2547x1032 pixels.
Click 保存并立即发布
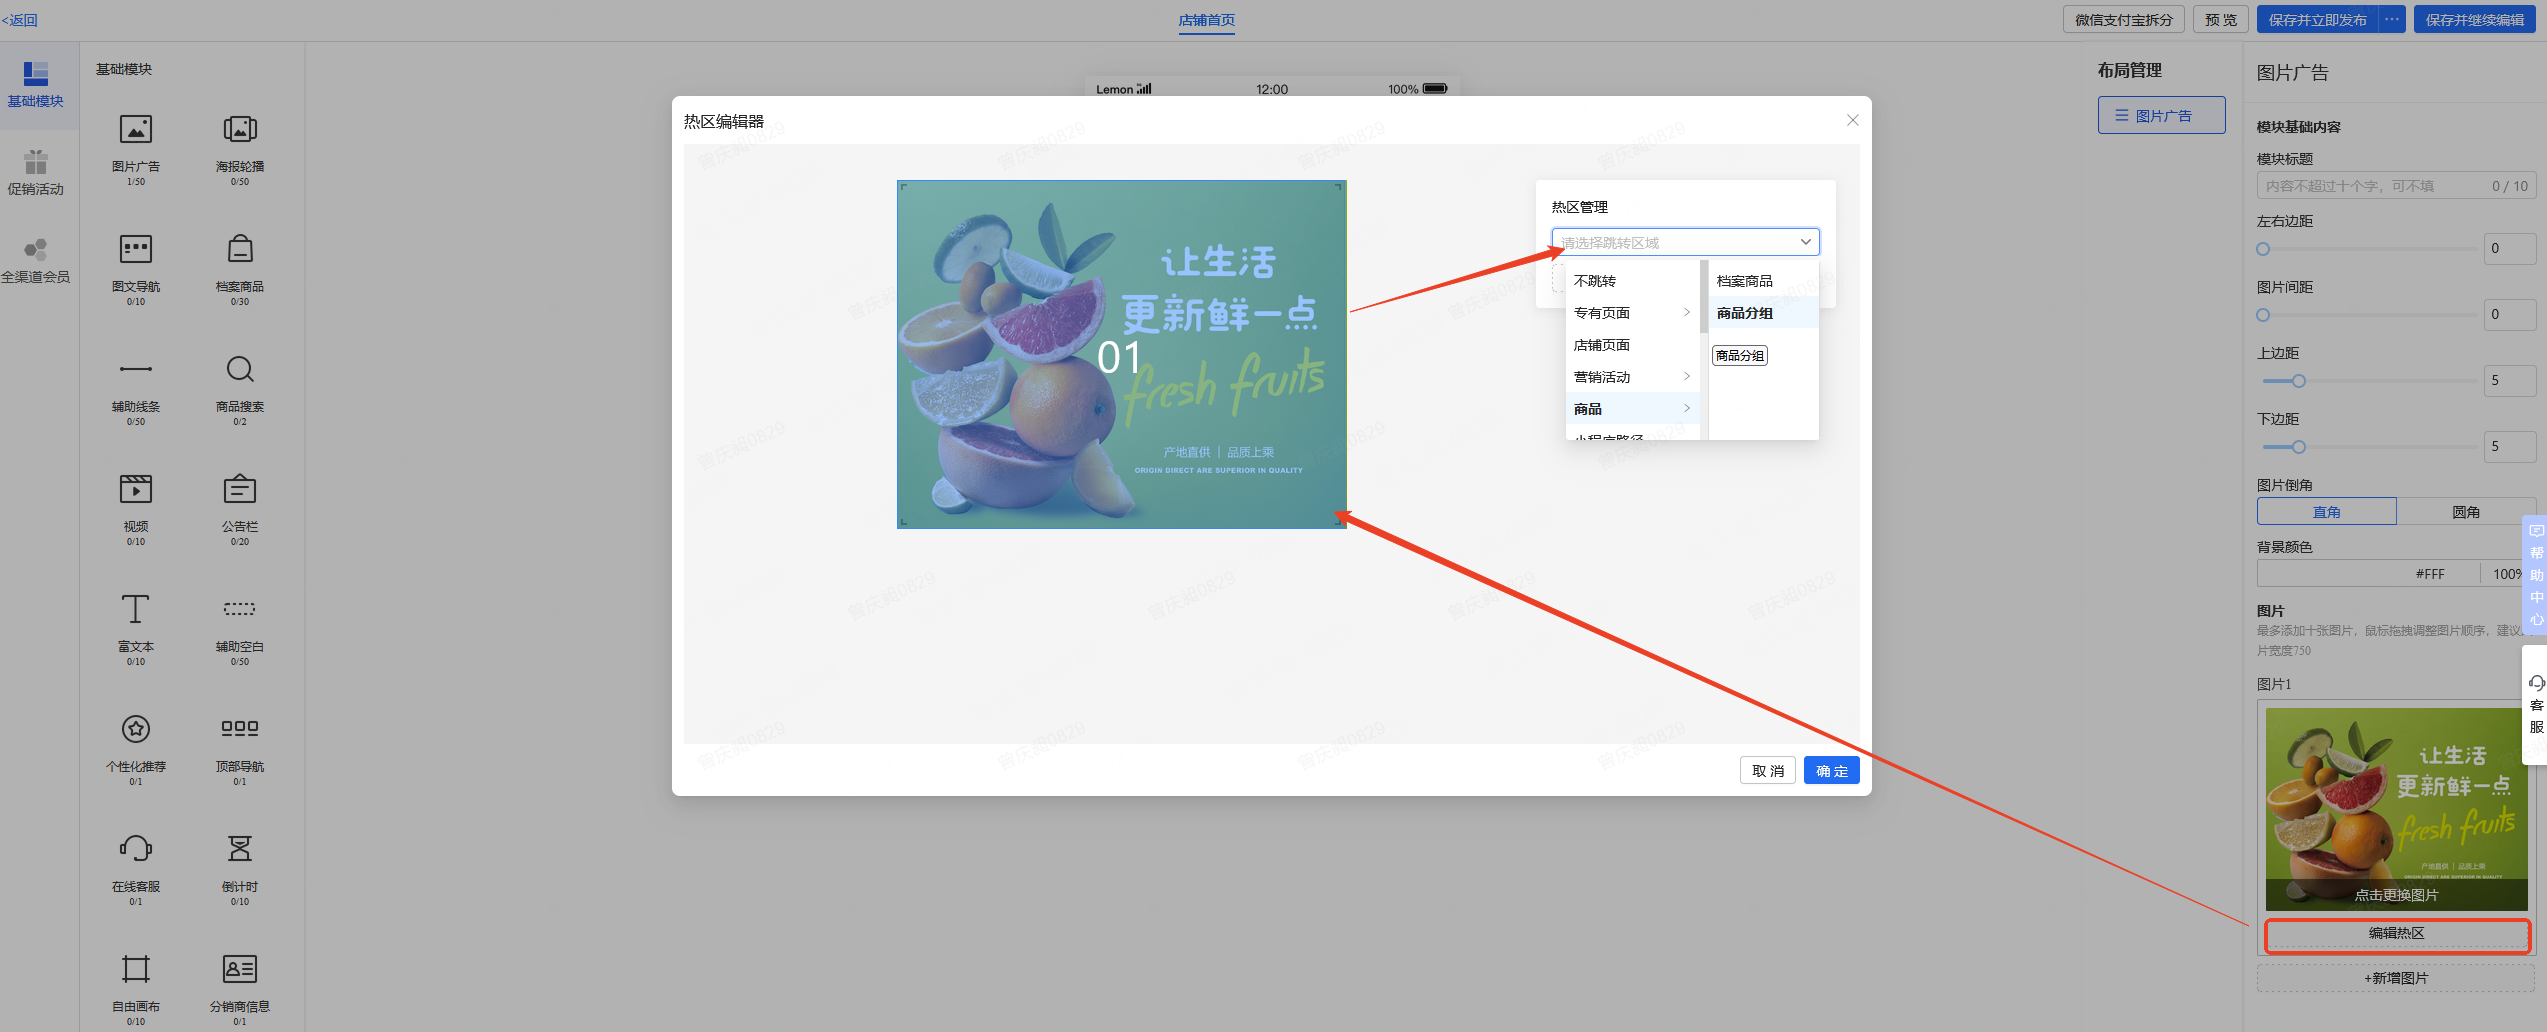2317,19
